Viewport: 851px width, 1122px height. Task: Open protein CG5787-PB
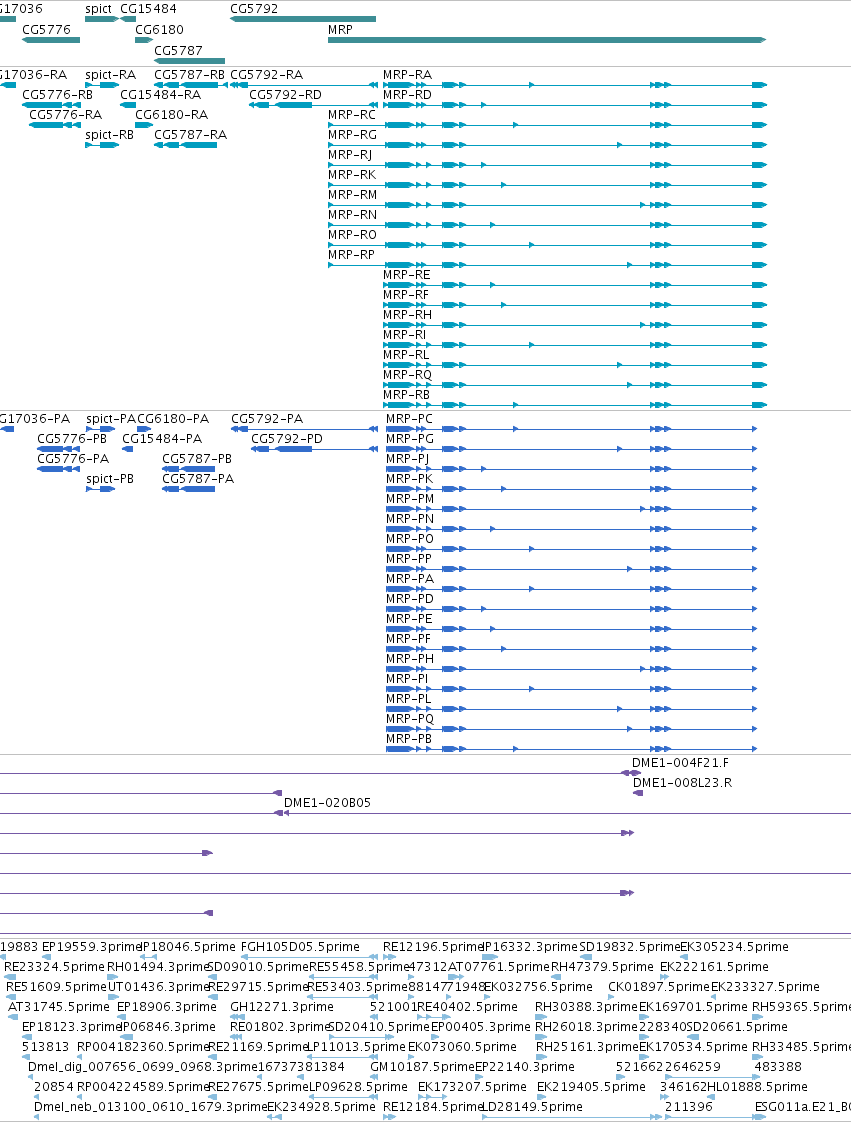[197, 459]
